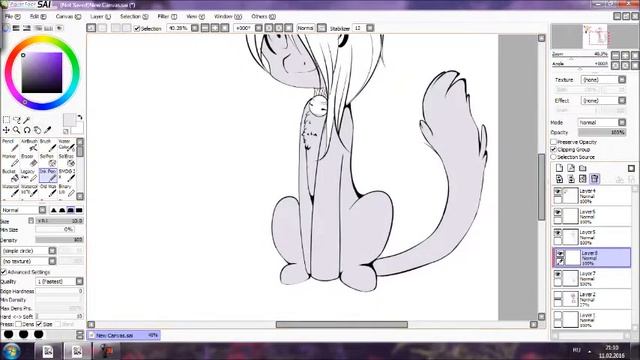
Task: Select the hand pan tool
Action: 37,130
